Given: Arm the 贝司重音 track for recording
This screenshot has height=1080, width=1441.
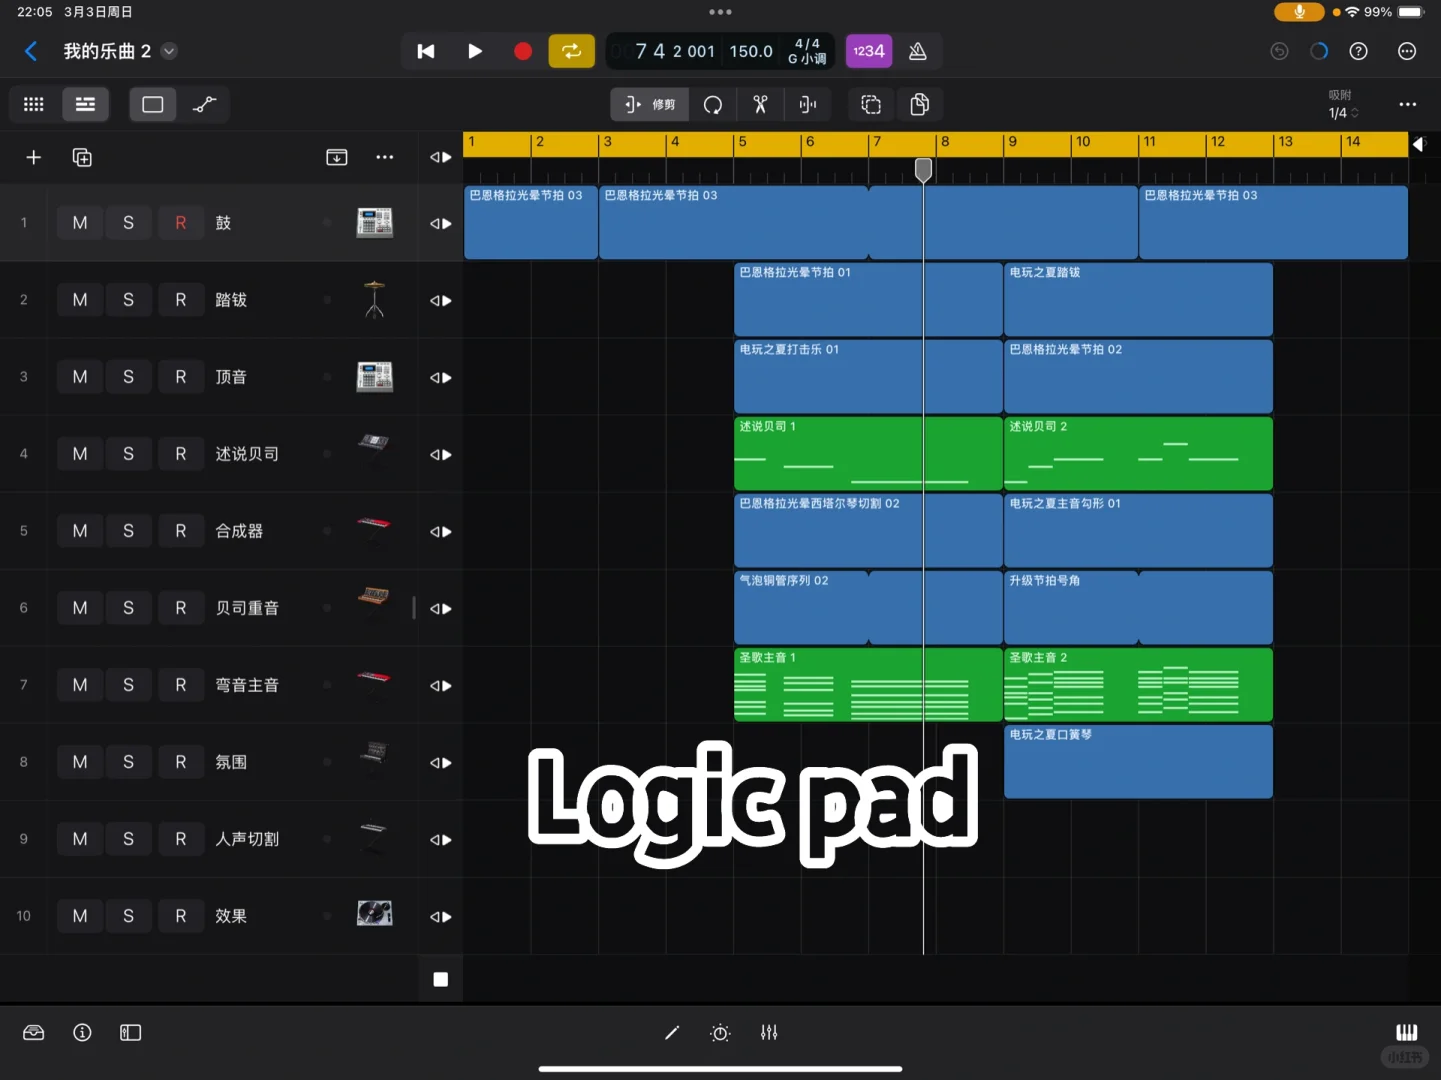Looking at the screenshot, I should (x=181, y=607).
